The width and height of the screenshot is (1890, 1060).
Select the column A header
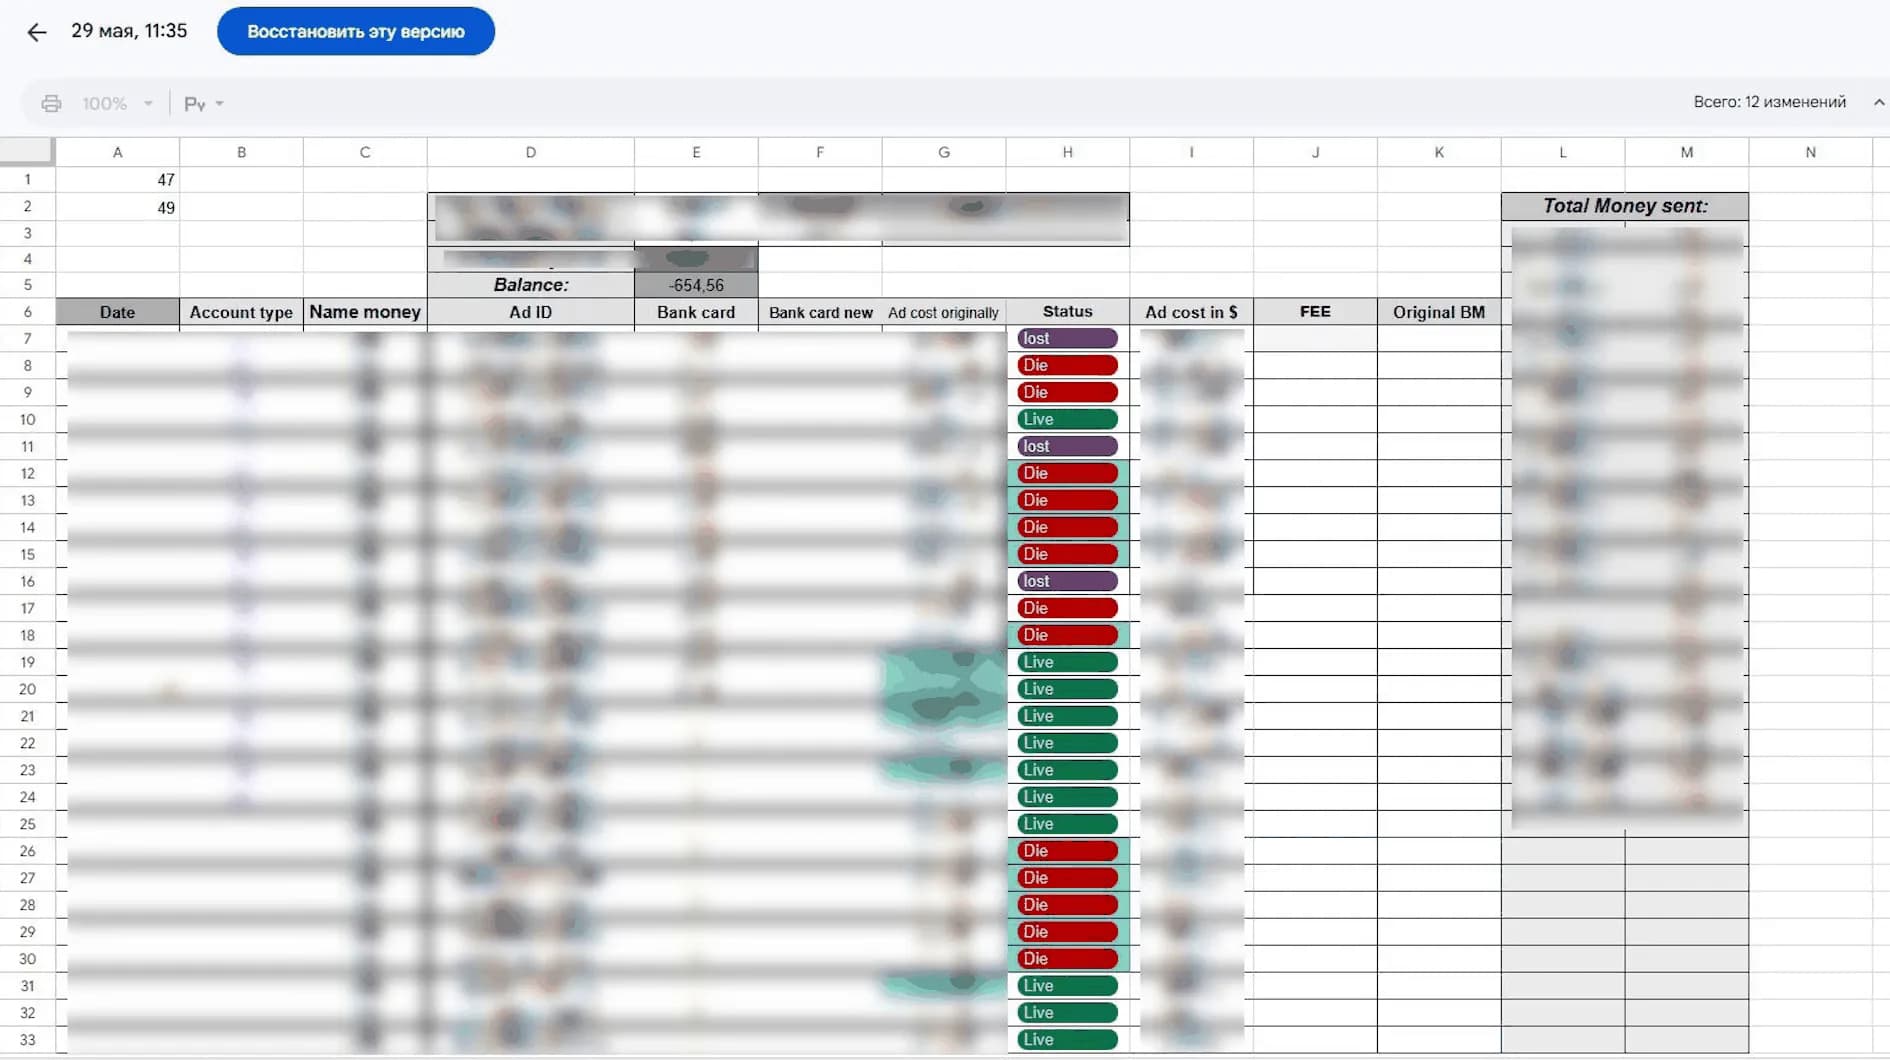[117, 152]
